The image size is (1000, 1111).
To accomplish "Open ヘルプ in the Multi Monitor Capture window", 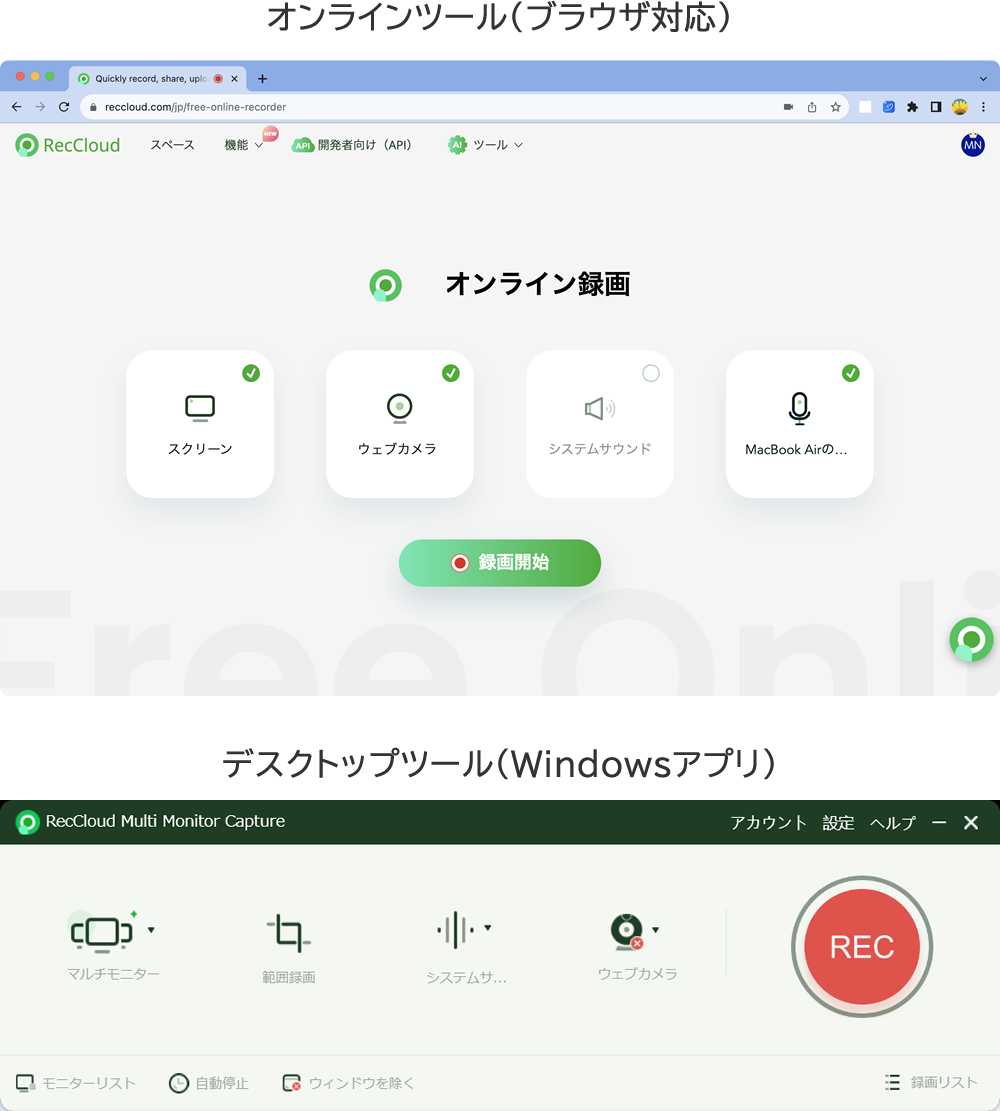I will (892, 823).
